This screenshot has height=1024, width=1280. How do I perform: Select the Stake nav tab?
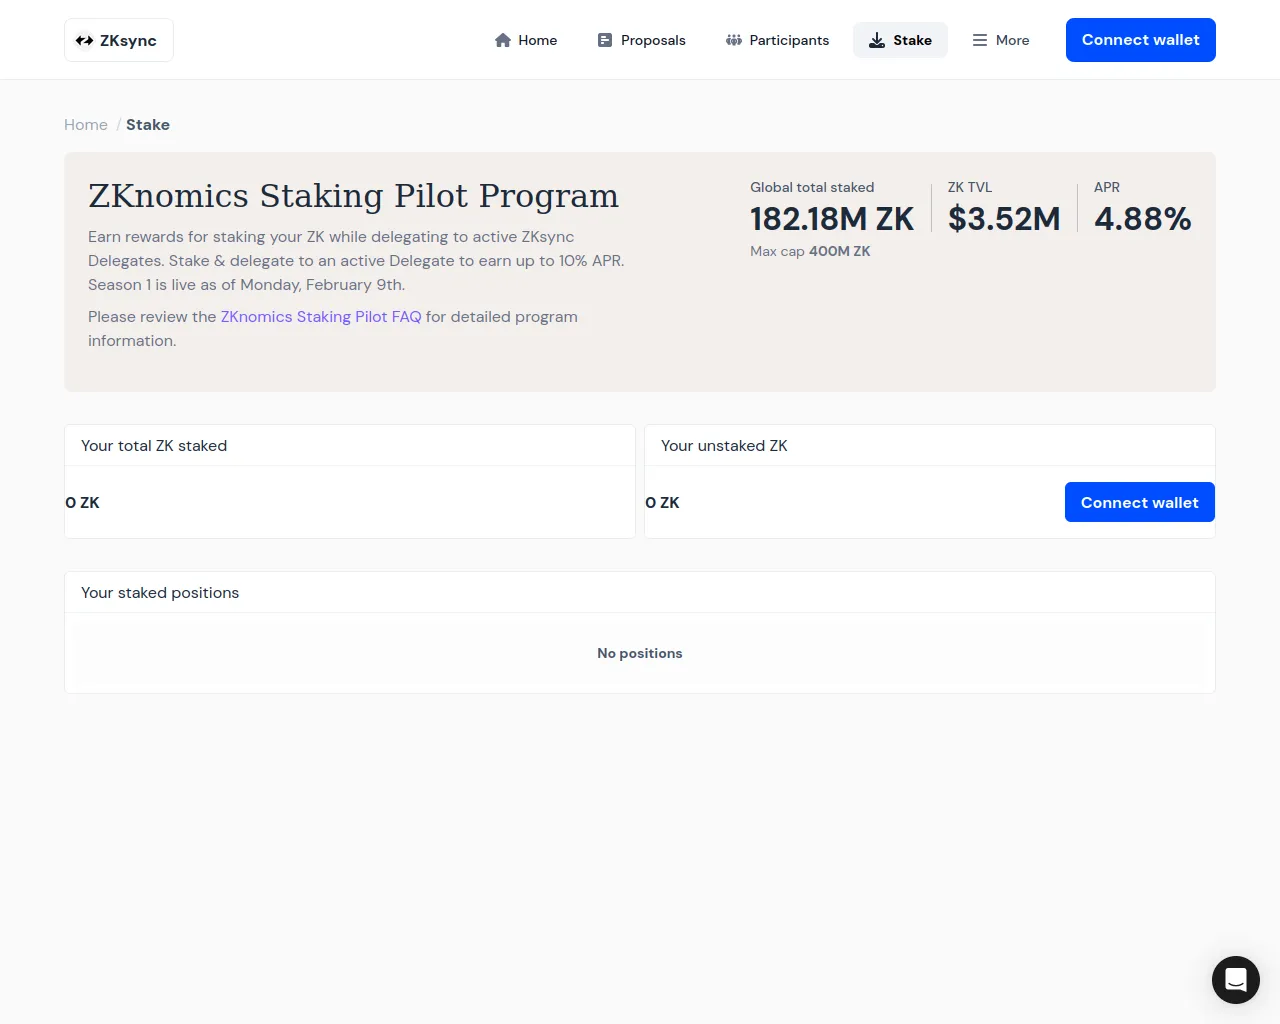pos(900,40)
